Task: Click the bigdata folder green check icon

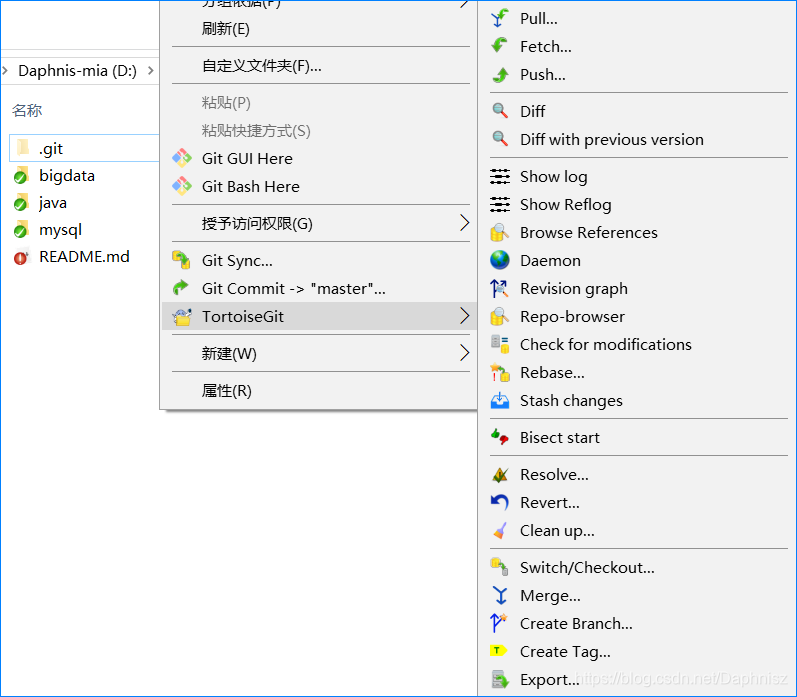Action: click(20, 177)
